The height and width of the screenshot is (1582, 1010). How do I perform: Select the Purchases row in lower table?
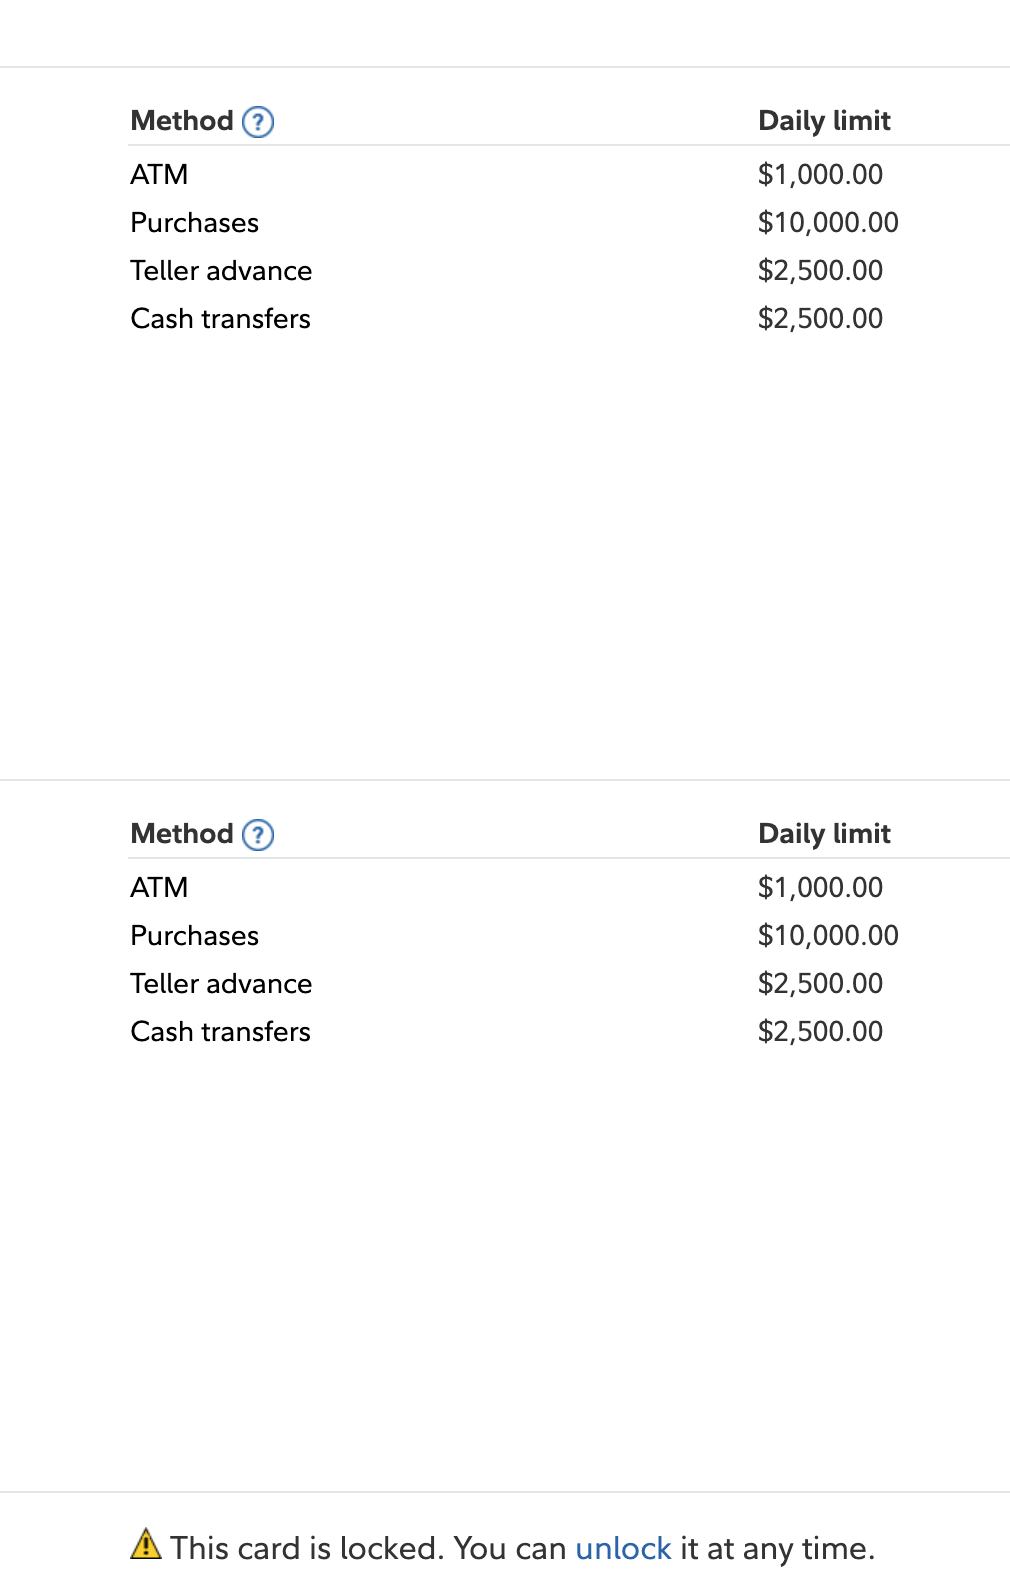point(195,936)
